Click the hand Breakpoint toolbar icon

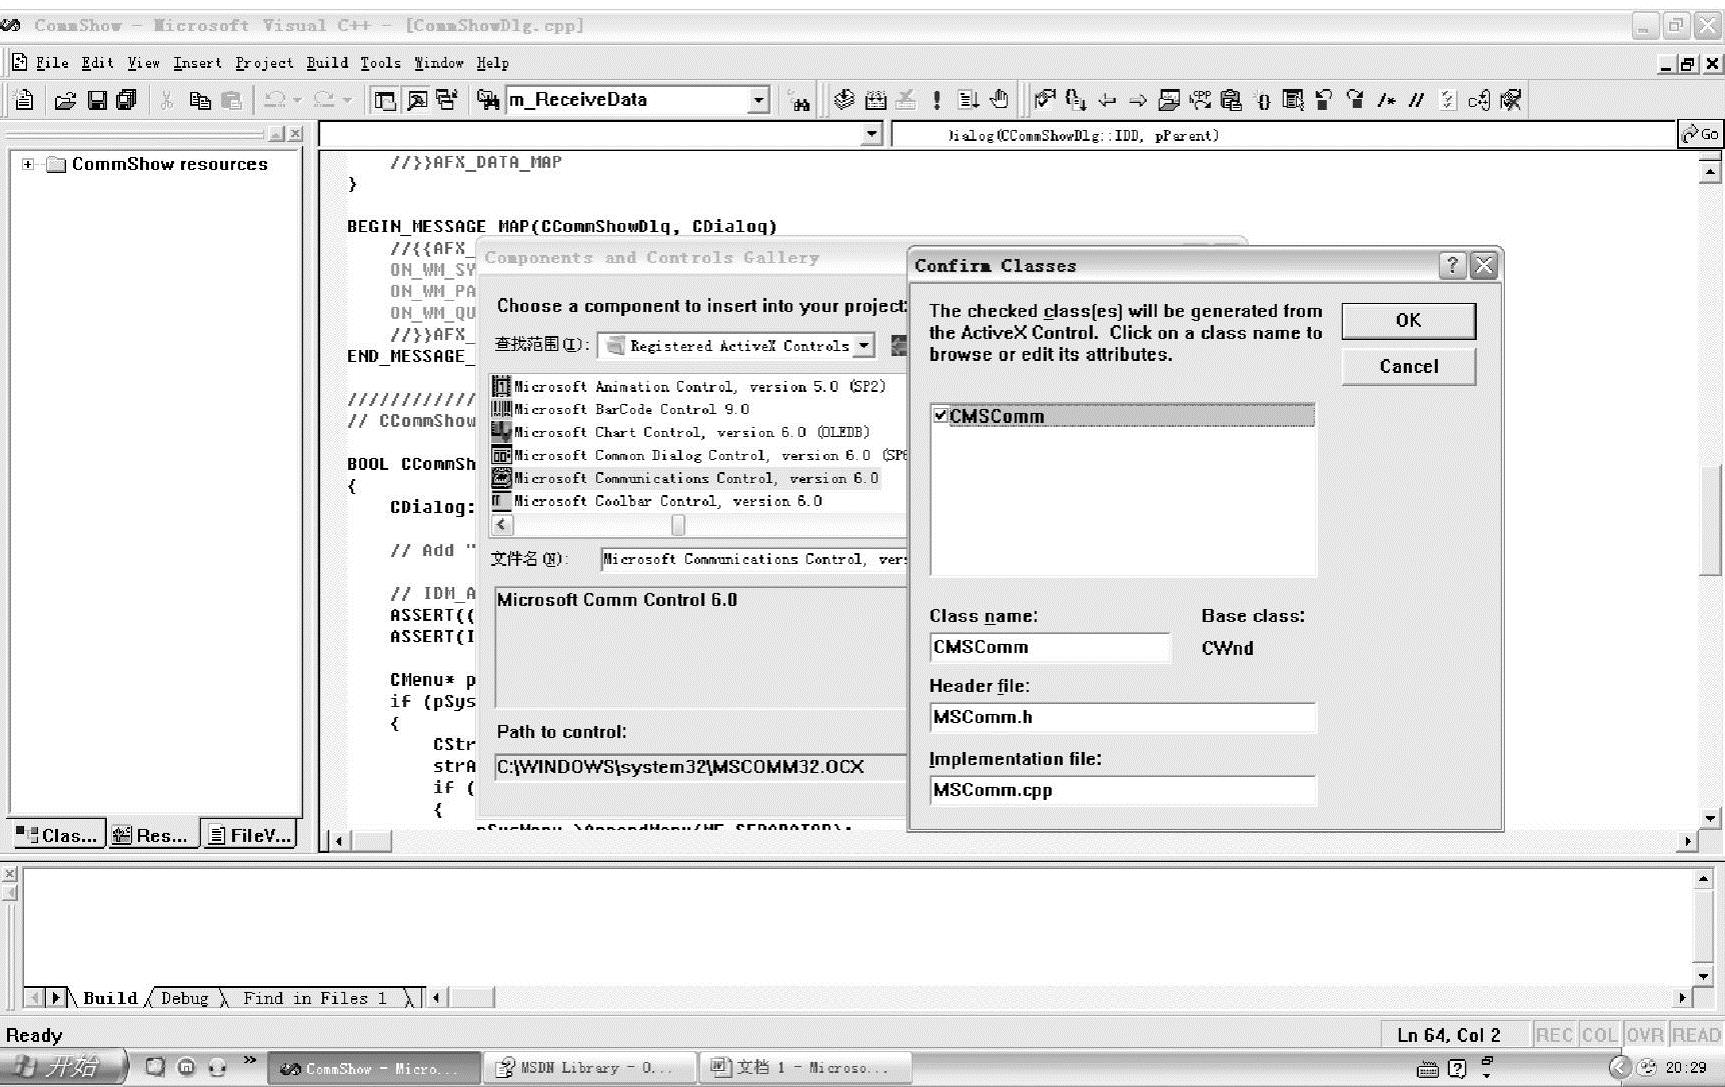pos(999,100)
